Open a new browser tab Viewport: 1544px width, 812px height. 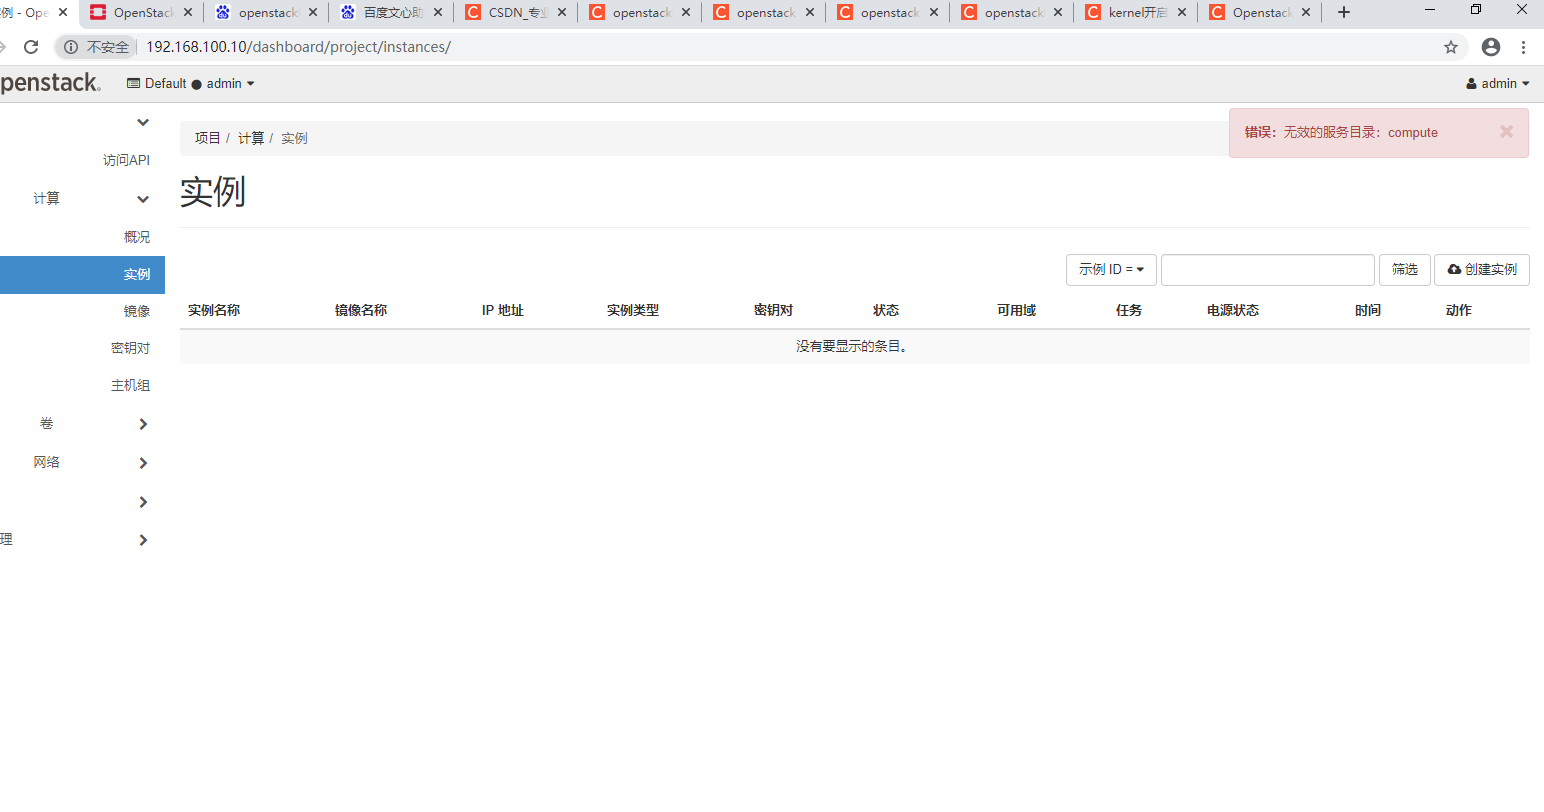1344,12
